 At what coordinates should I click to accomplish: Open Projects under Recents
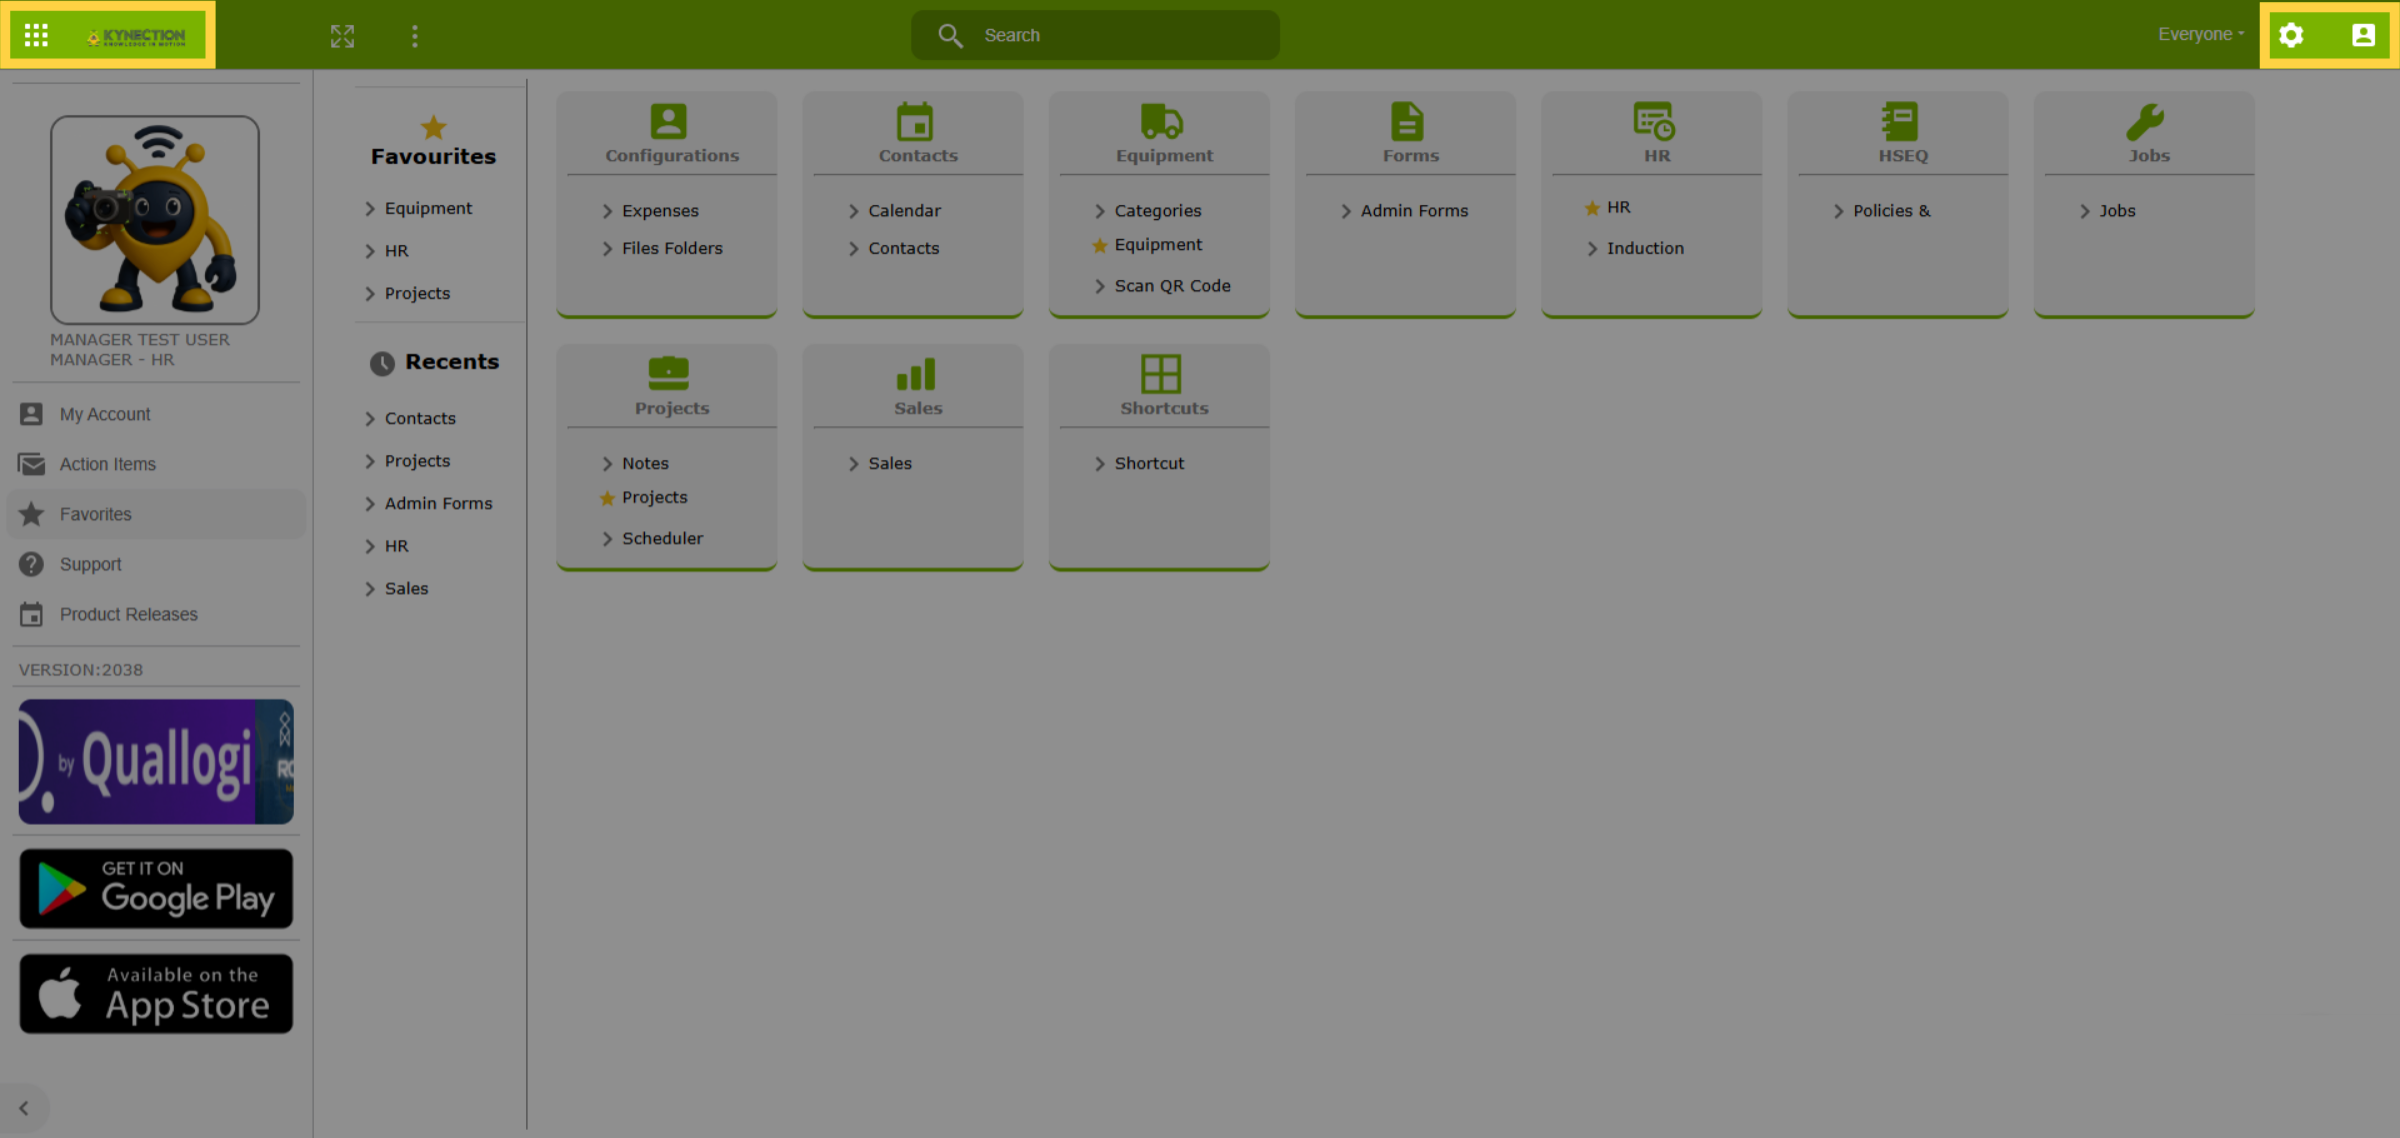[x=417, y=461]
